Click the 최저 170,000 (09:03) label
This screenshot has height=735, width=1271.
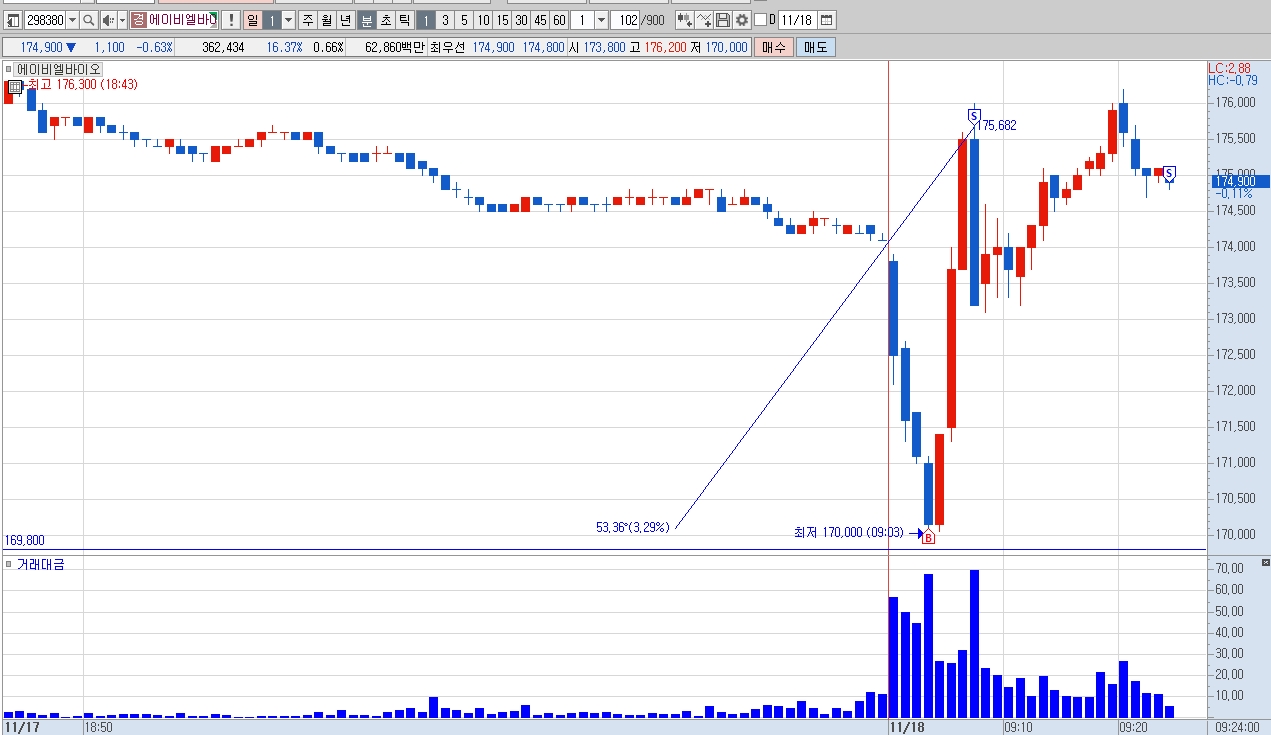pos(850,533)
